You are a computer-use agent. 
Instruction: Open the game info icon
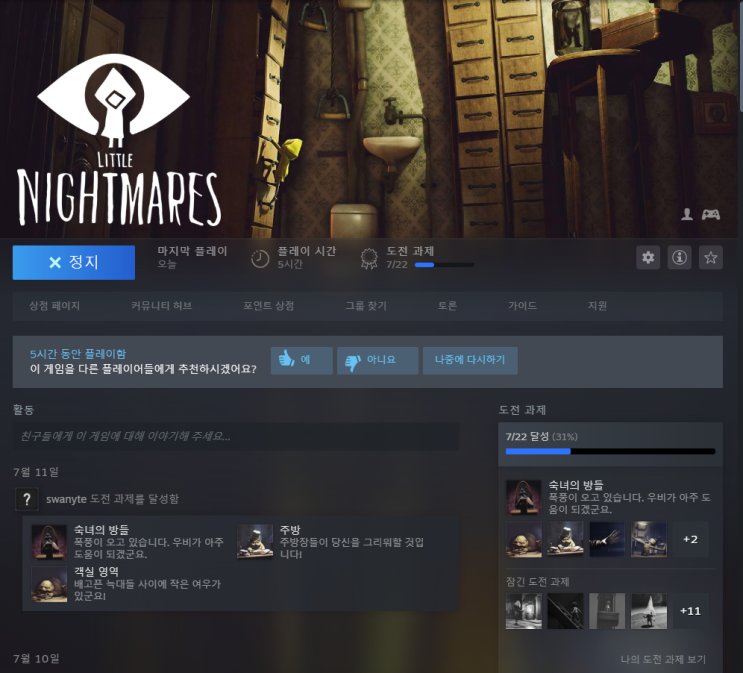[x=679, y=258]
